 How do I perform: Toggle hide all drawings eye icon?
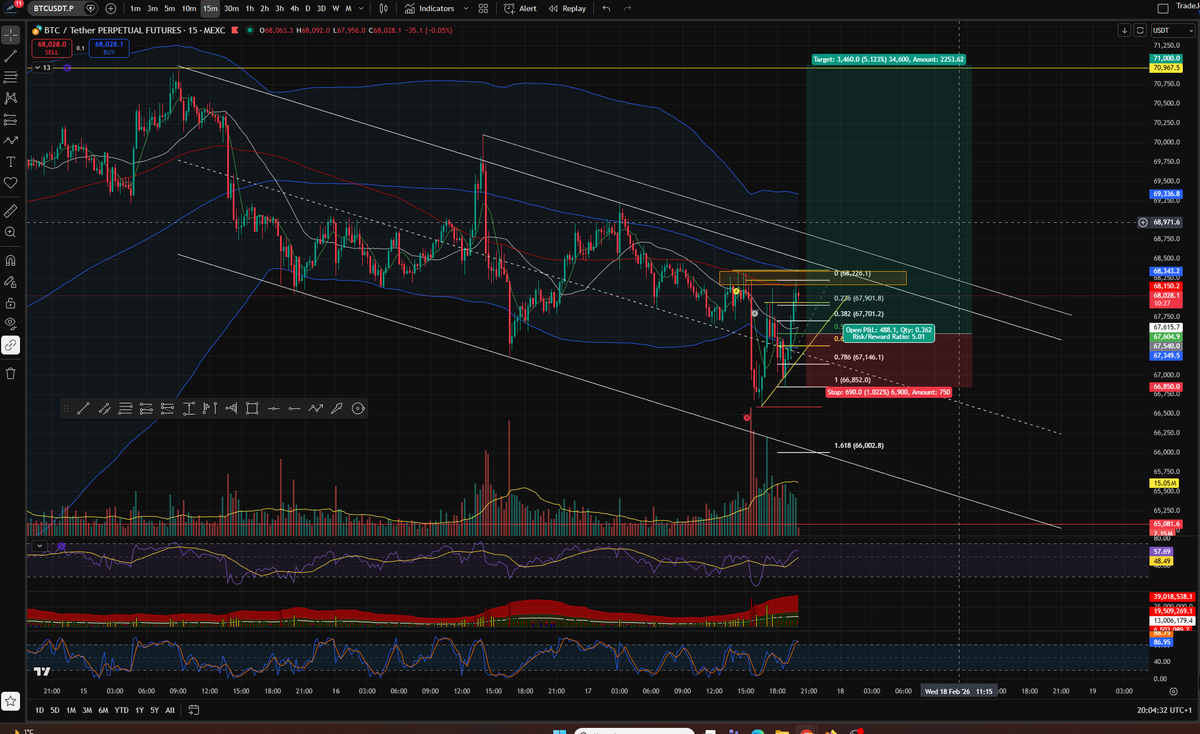click(11, 324)
